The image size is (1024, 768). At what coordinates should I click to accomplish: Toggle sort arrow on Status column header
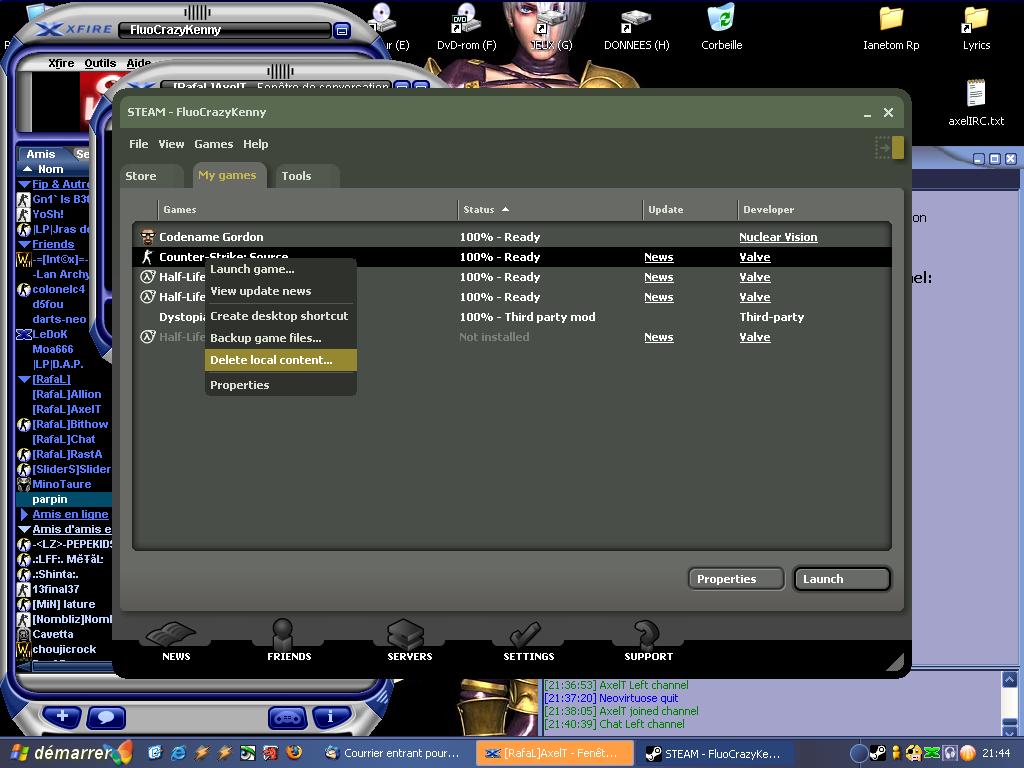[505, 210]
